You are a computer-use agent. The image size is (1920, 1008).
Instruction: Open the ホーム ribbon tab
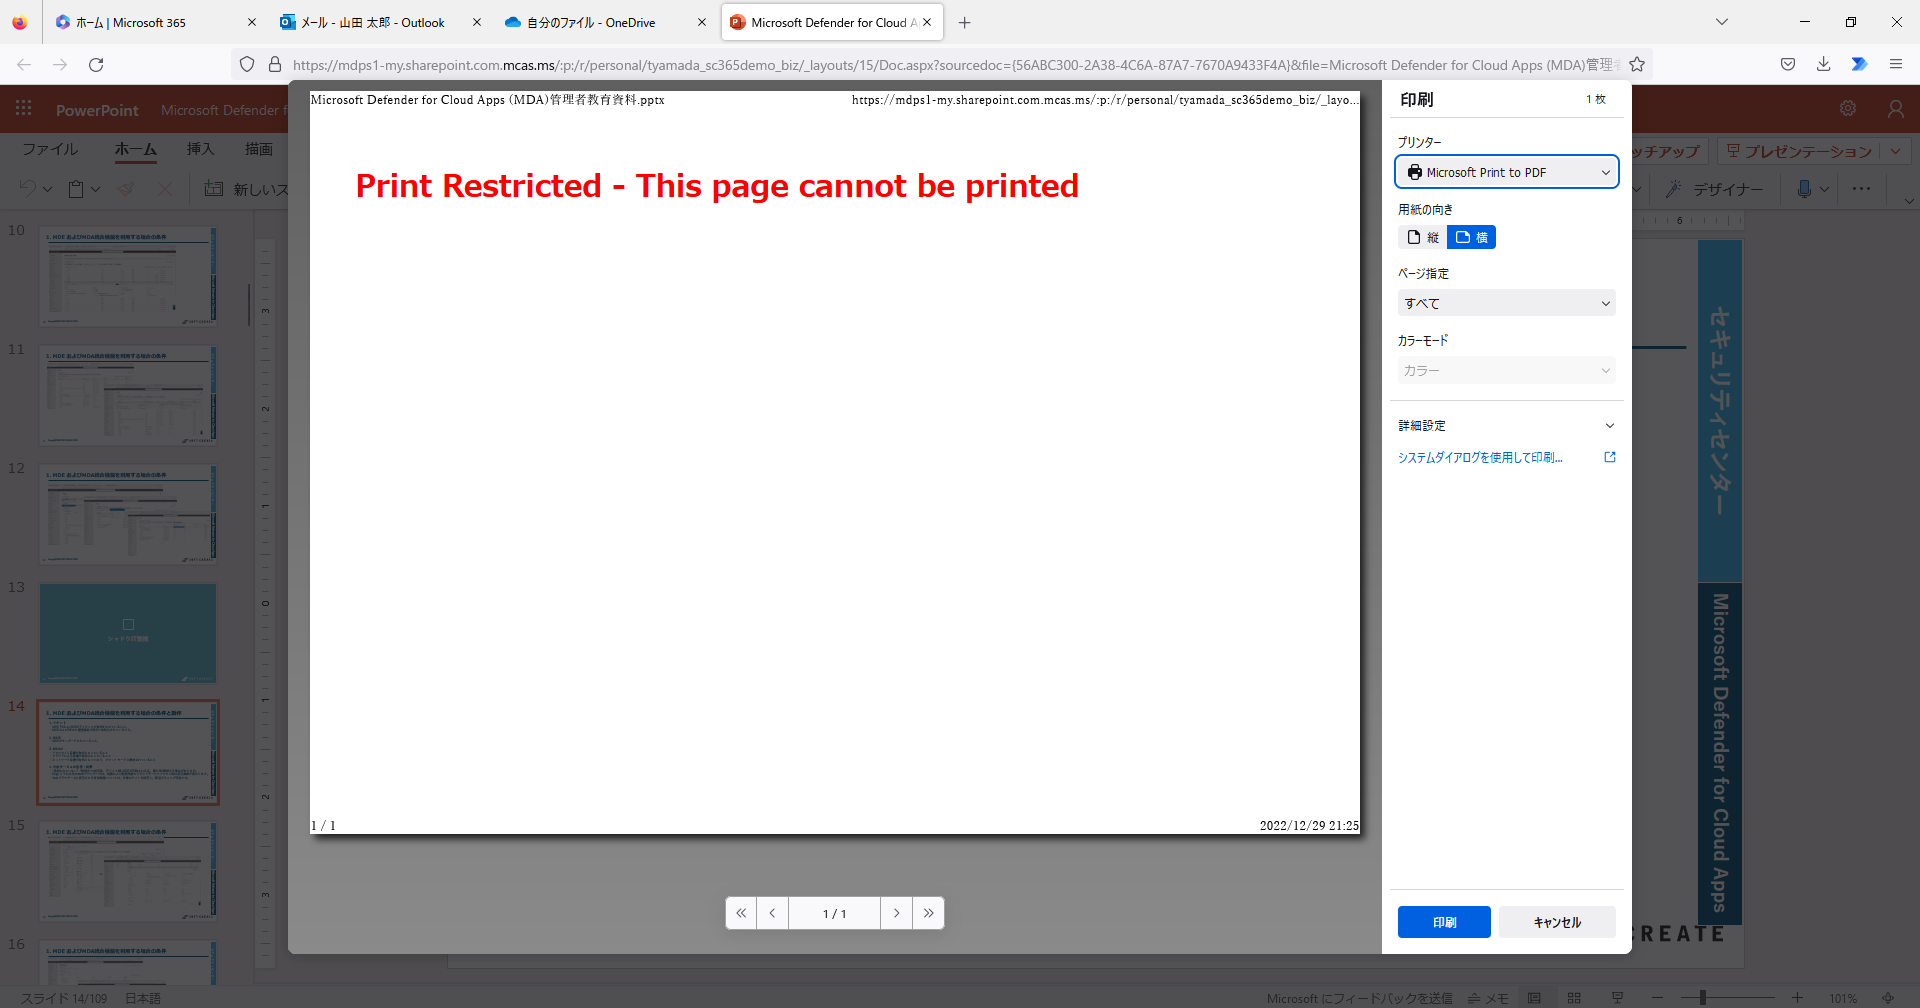coord(135,149)
